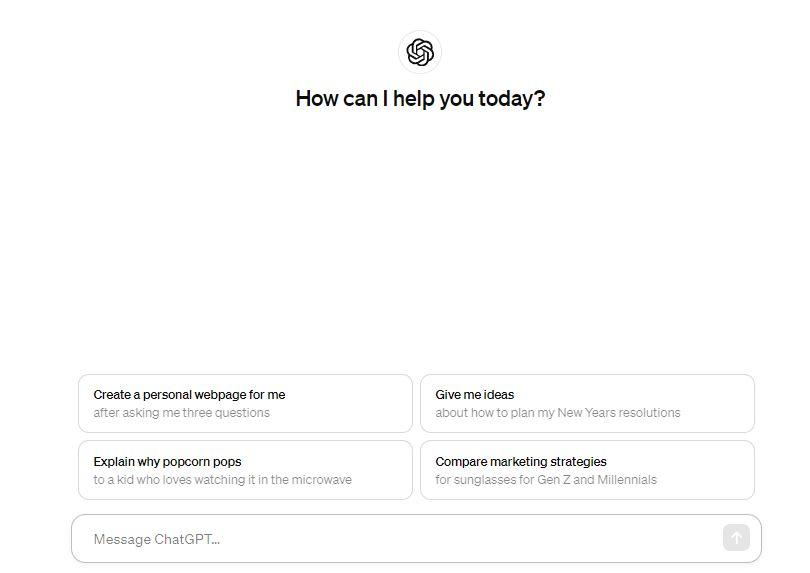
Task: Click the empty area inside the message box
Action: [450, 539]
